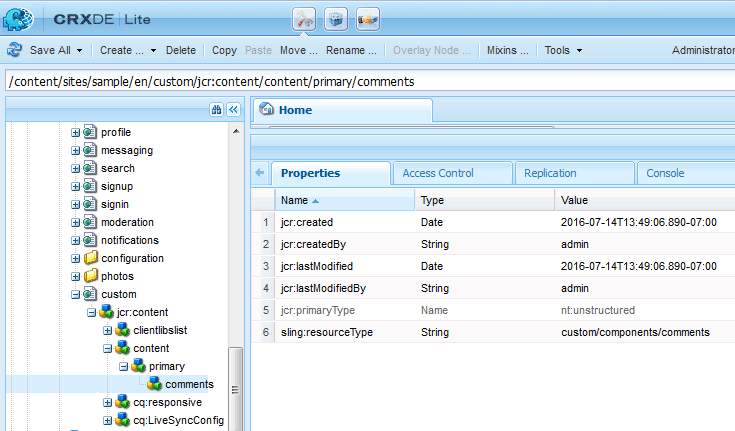The height and width of the screenshot is (431, 735).
Task: Click the third header icon button
Action: point(368,19)
